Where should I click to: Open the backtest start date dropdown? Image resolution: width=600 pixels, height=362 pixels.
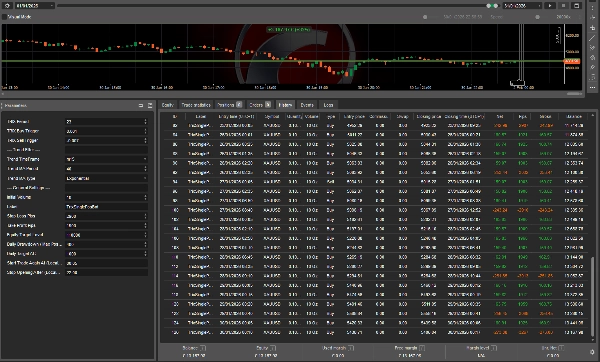coord(35,5)
